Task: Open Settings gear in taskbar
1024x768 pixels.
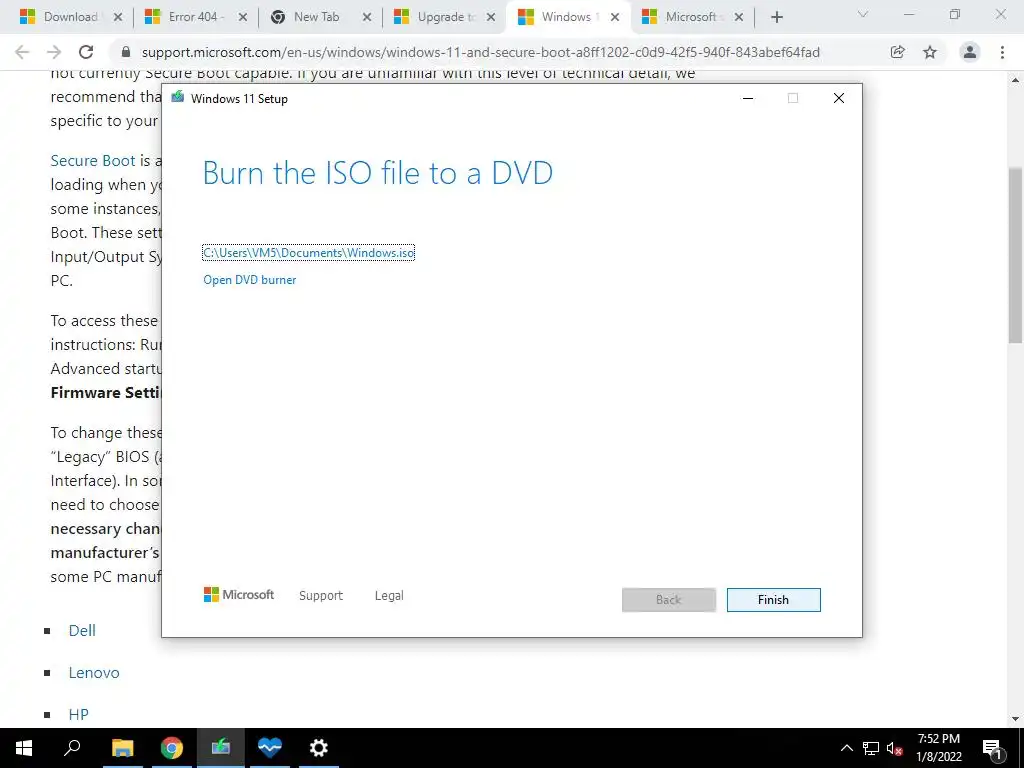Action: click(319, 748)
